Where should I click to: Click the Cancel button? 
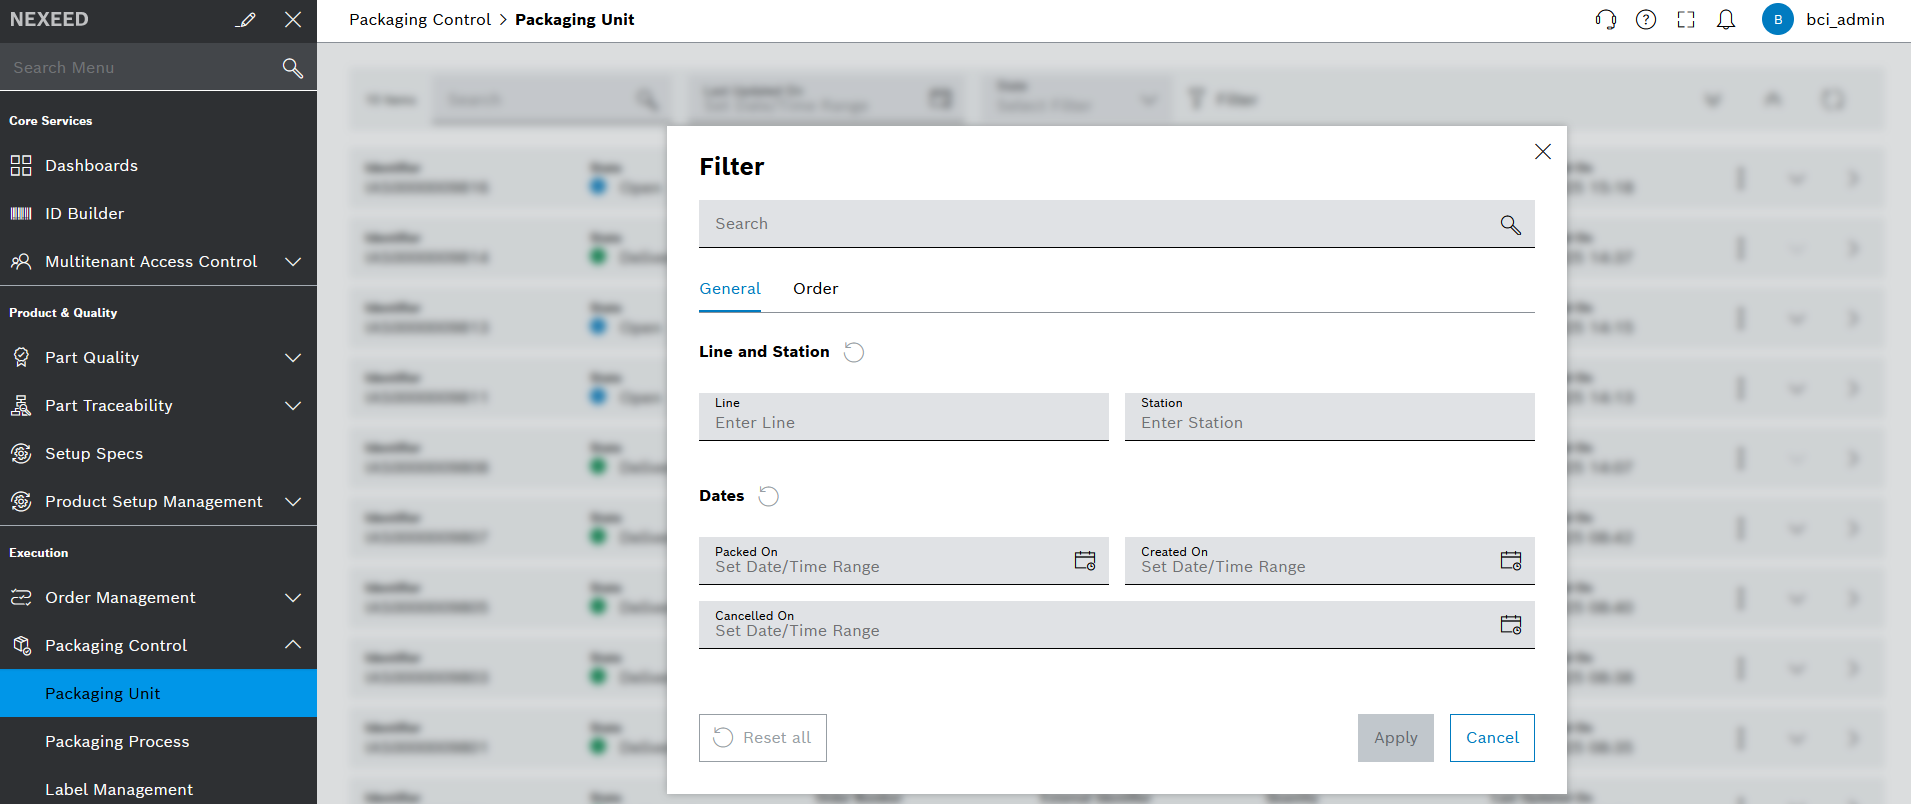(1491, 738)
